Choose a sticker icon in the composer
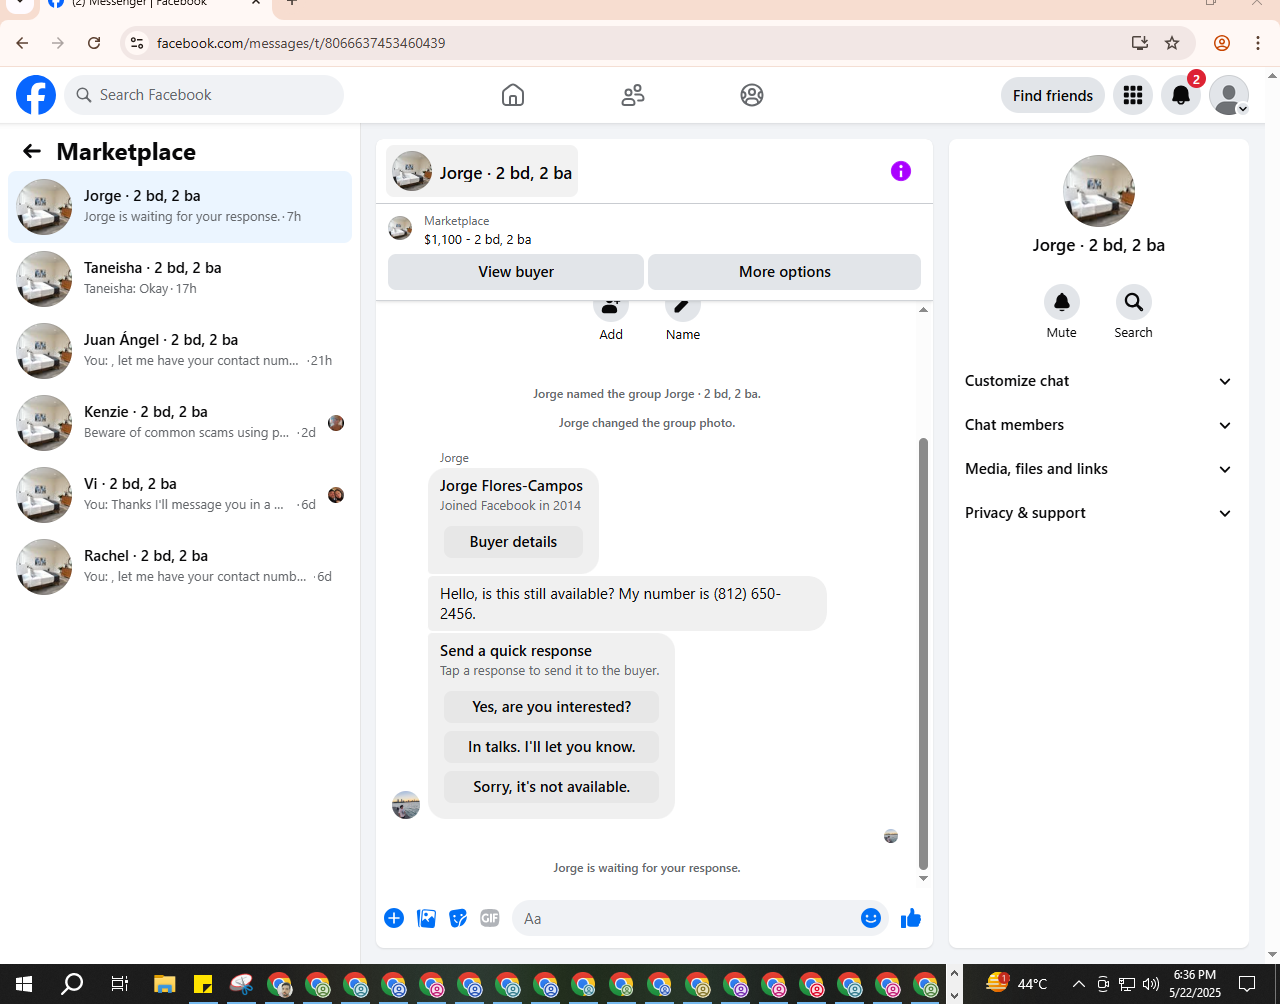Screen dimensions: 1280x1004 pos(458,918)
